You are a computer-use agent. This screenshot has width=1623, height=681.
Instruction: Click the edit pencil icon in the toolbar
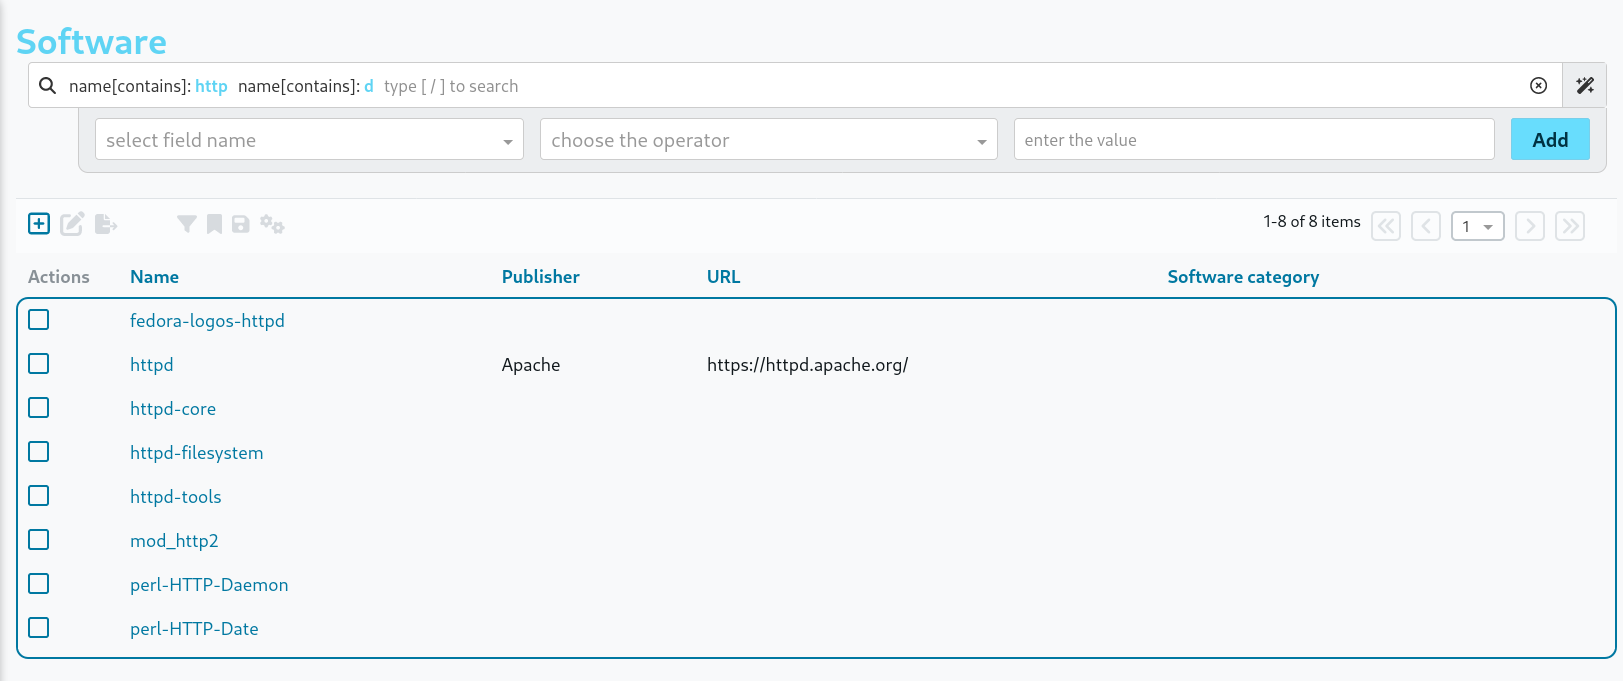[x=72, y=224]
